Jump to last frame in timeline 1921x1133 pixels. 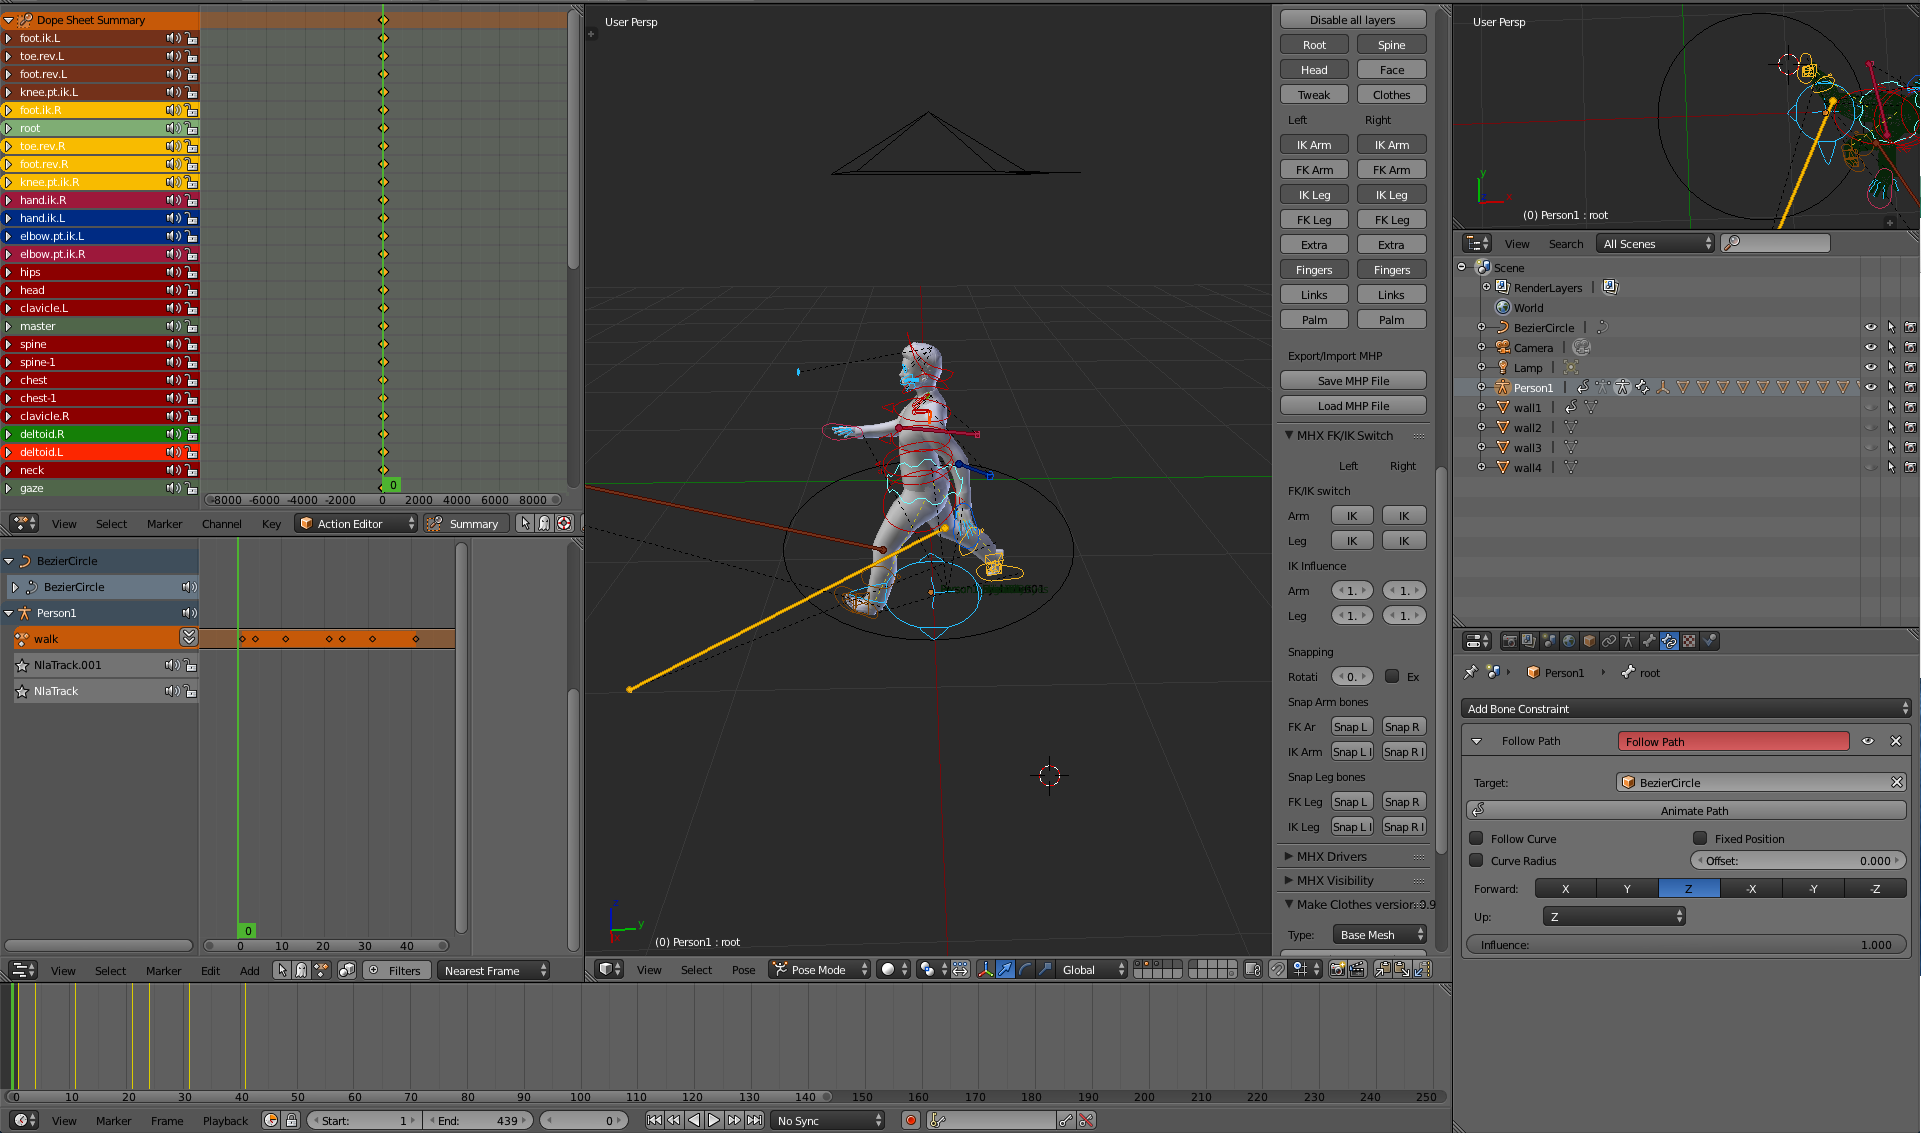pyautogui.click(x=755, y=1120)
